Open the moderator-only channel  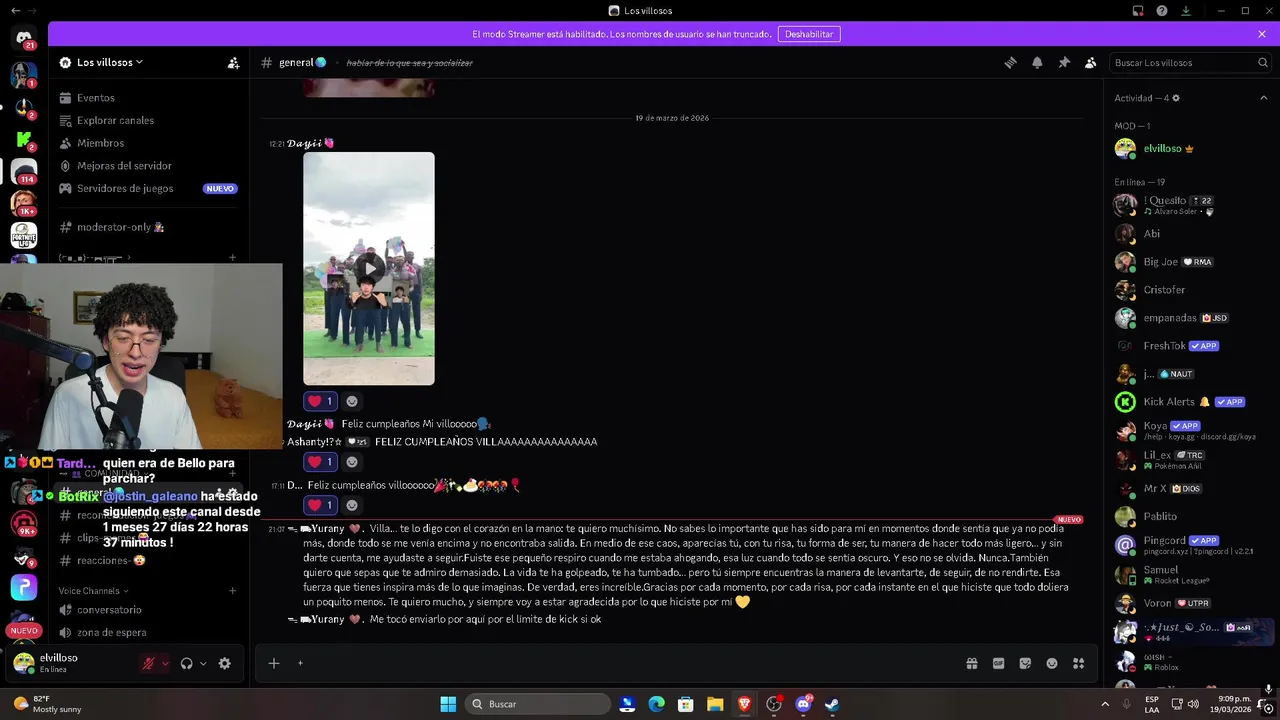click(148, 227)
